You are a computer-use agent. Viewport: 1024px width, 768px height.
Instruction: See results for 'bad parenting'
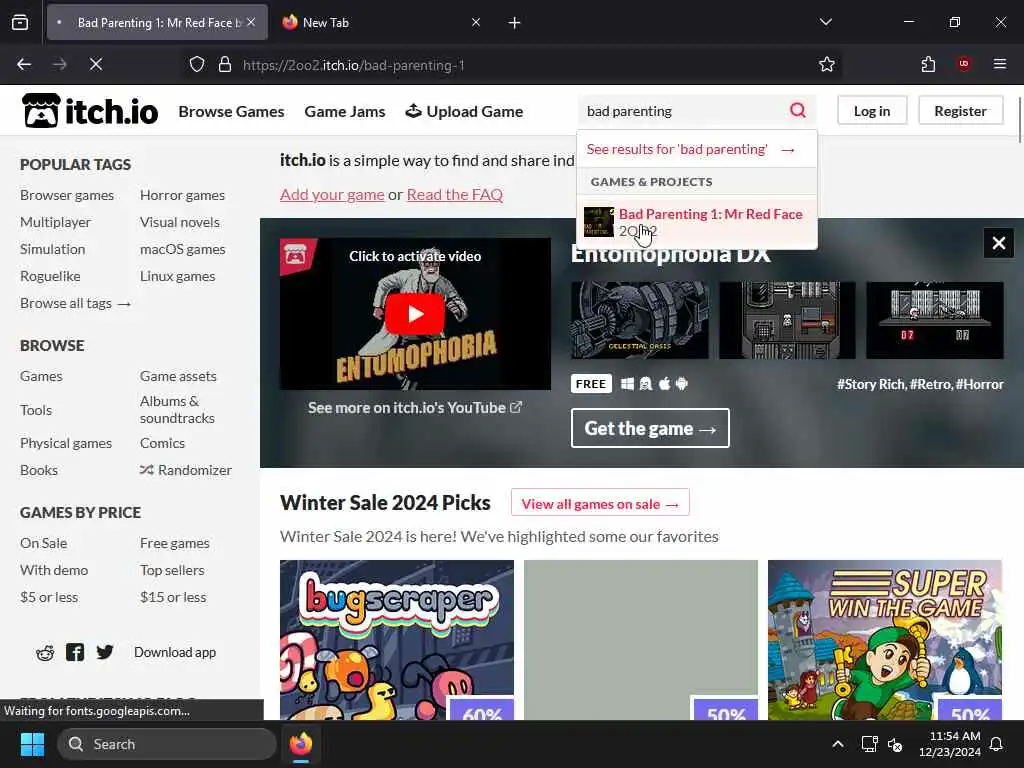(697, 149)
